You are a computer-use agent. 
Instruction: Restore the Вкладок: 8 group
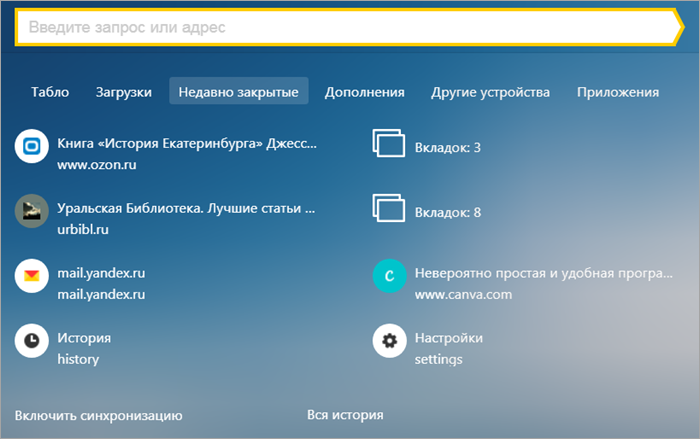(x=448, y=212)
